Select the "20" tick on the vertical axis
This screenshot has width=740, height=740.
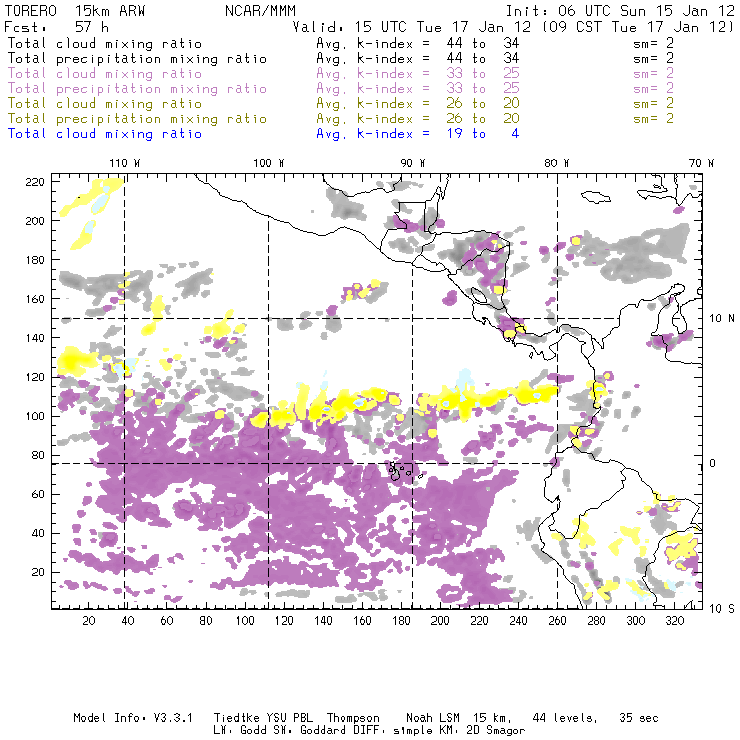38,572
